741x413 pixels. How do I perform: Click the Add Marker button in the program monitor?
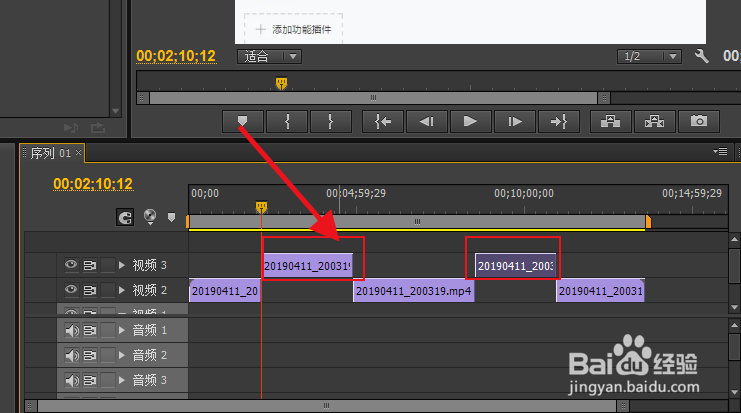[x=242, y=121]
